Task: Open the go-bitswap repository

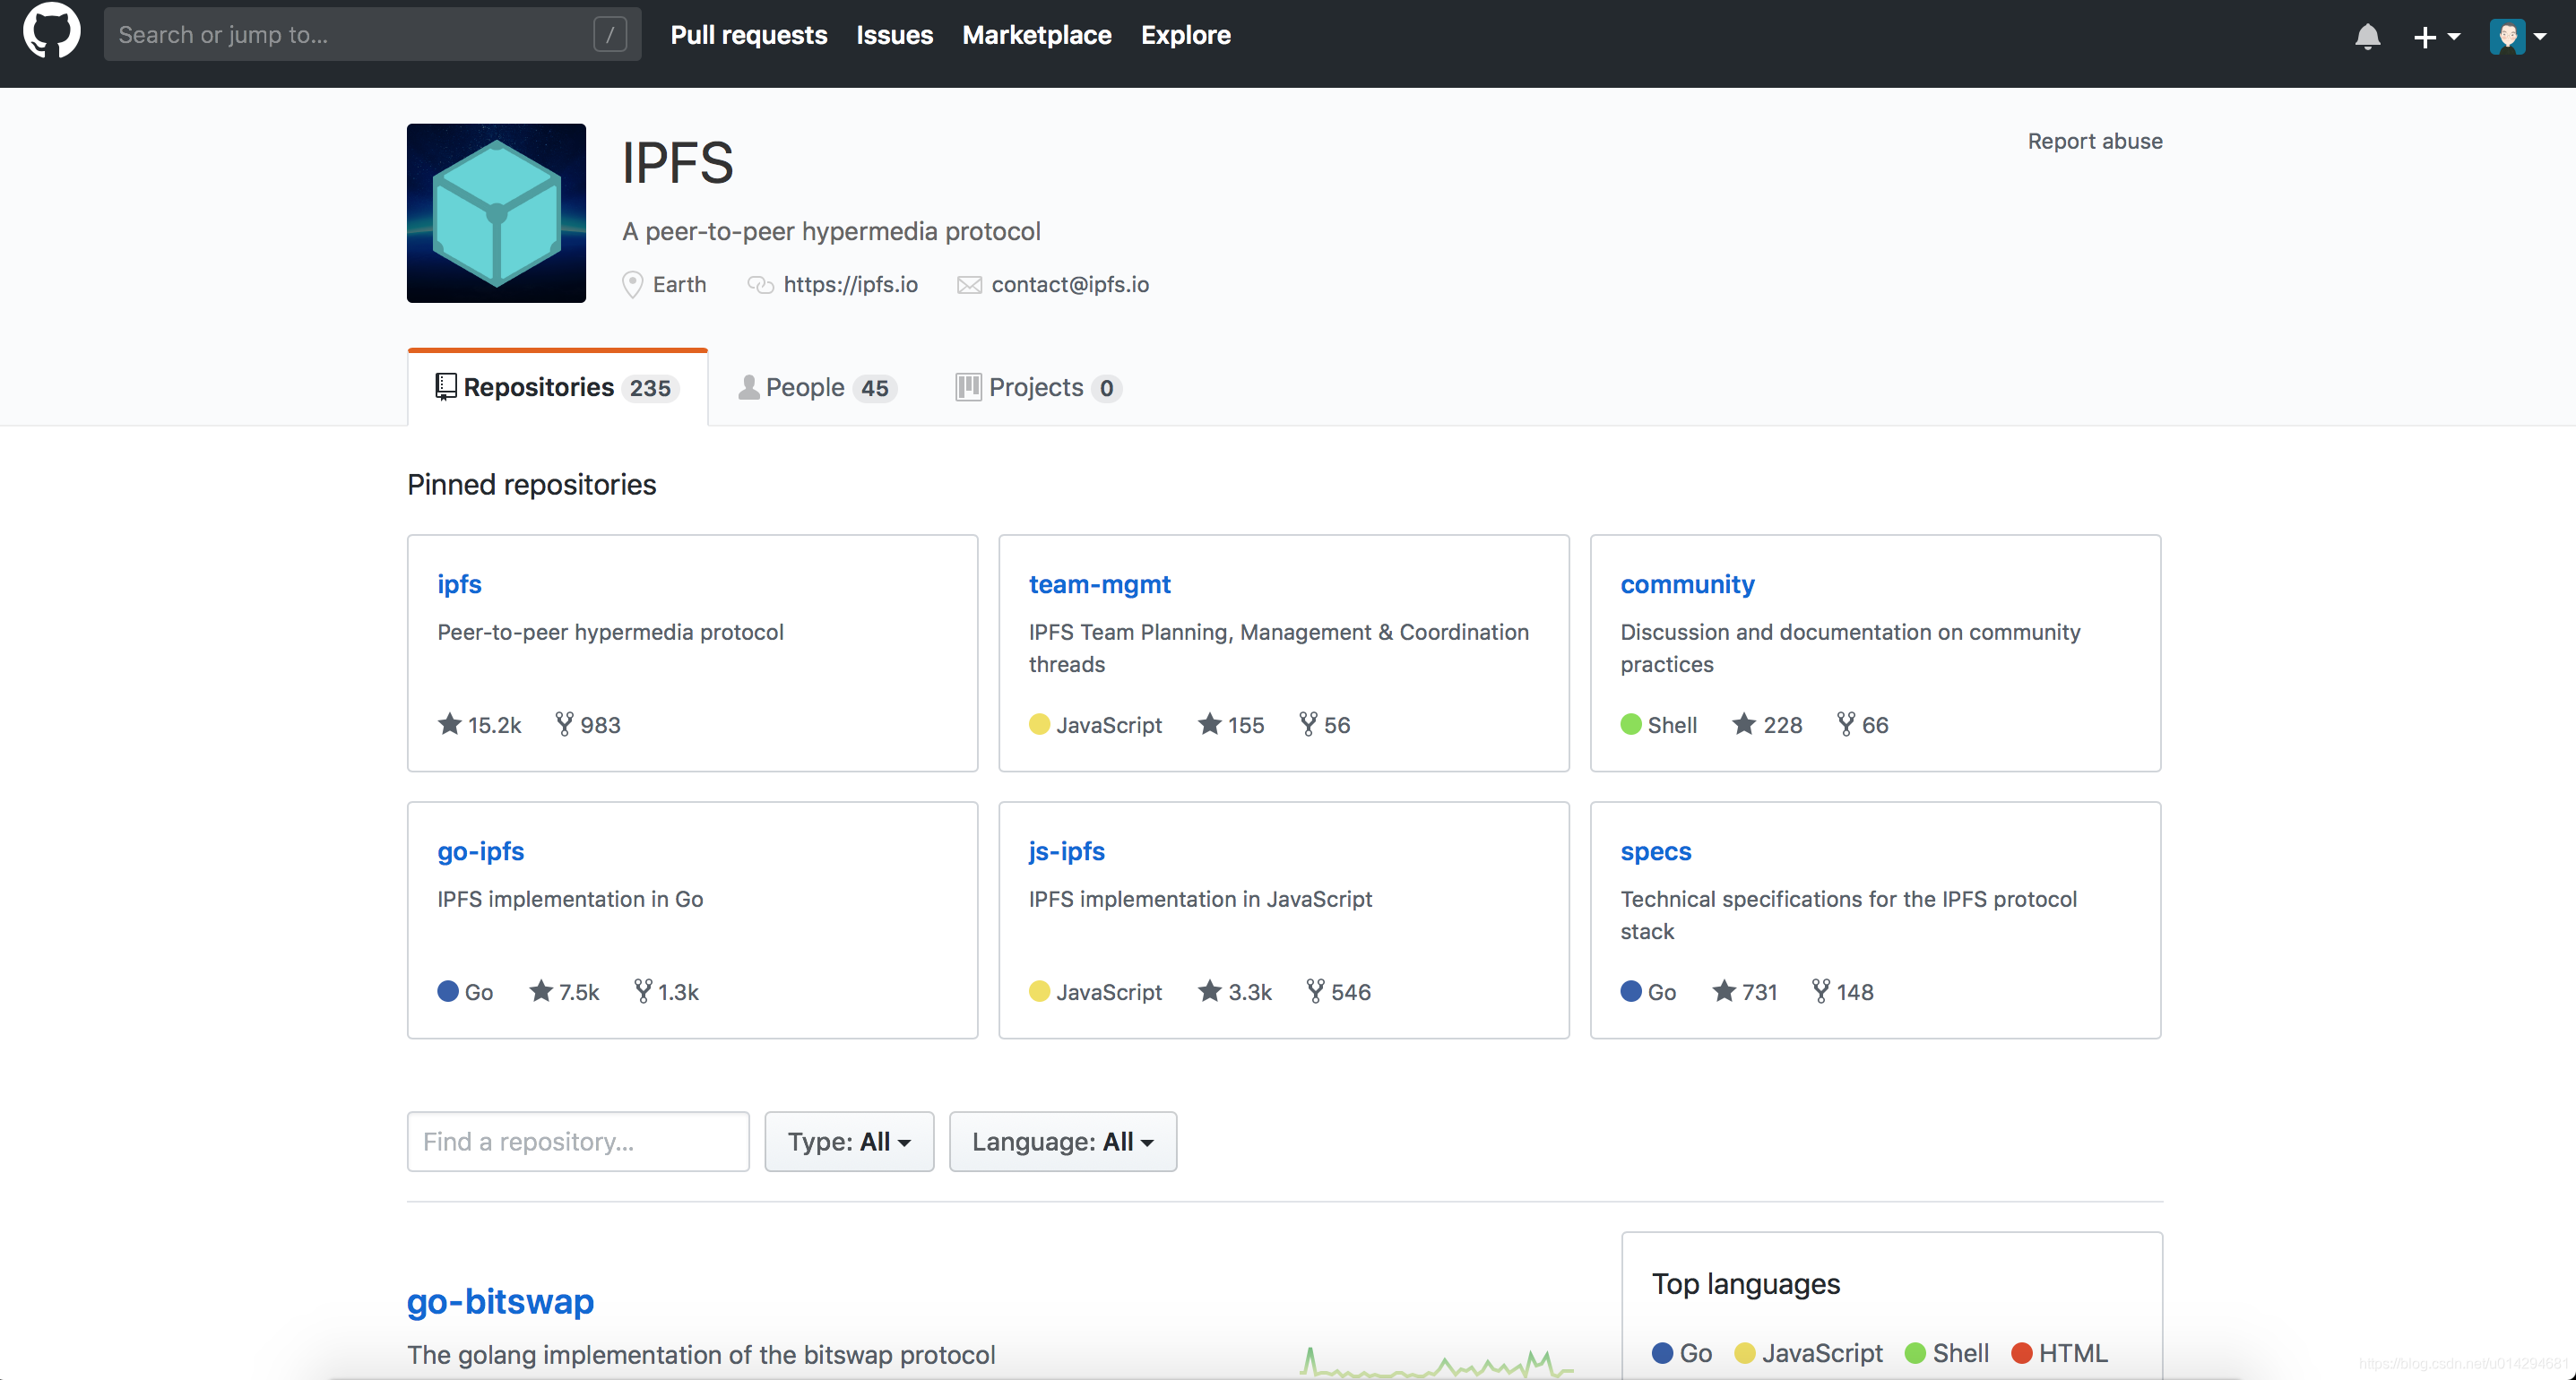Action: pos(500,1301)
